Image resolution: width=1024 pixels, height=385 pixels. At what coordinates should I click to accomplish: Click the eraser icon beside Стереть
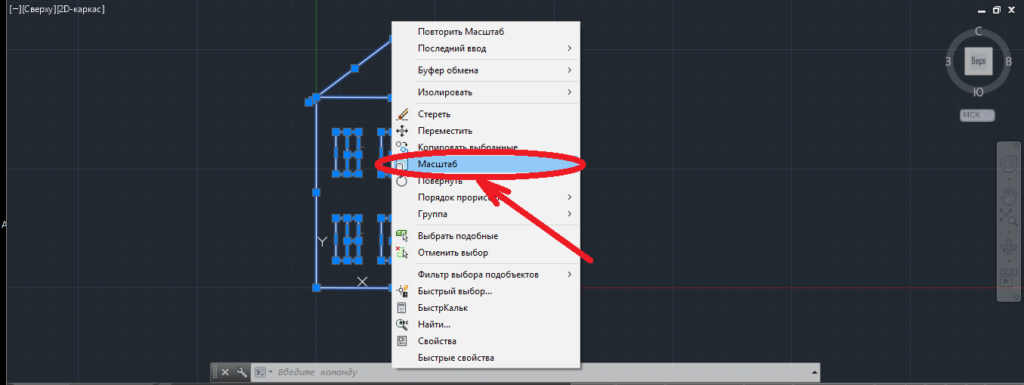tap(402, 114)
